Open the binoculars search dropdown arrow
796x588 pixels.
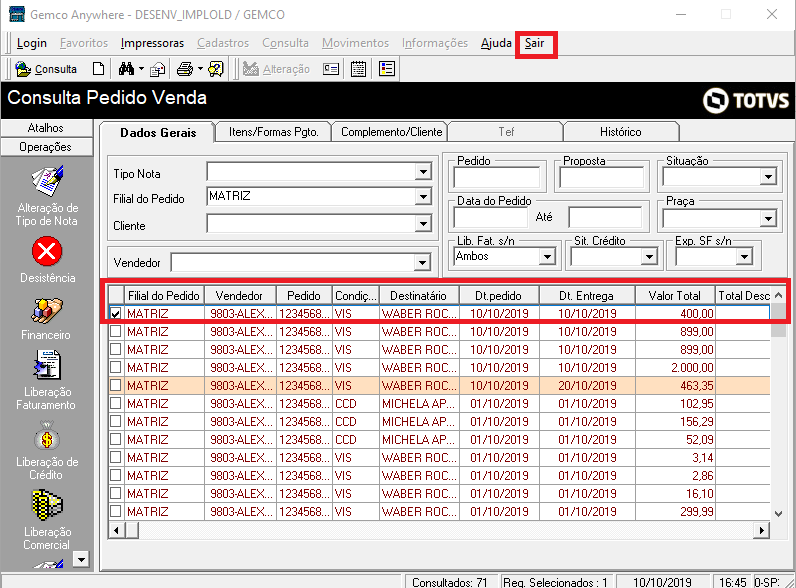pyautogui.click(x=141, y=69)
